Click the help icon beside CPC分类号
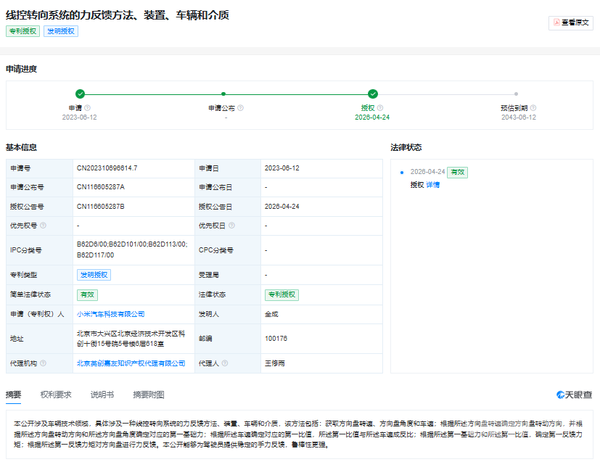 (237, 249)
